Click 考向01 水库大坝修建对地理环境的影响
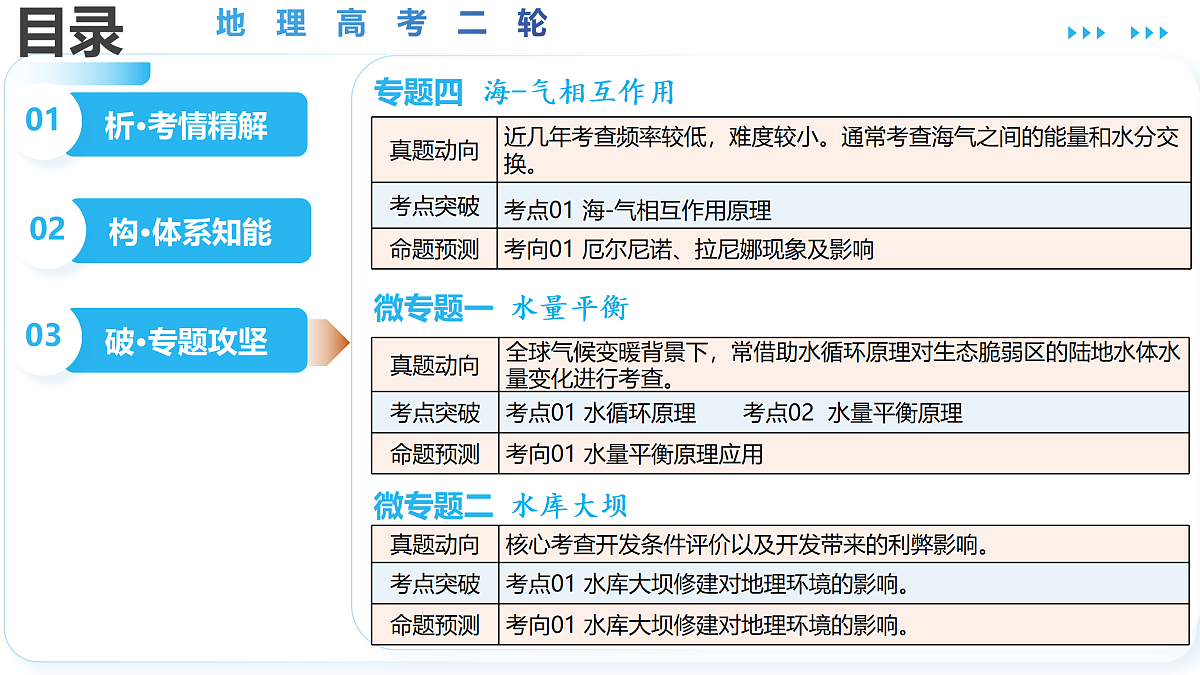The height and width of the screenshot is (675, 1200). [x=708, y=626]
